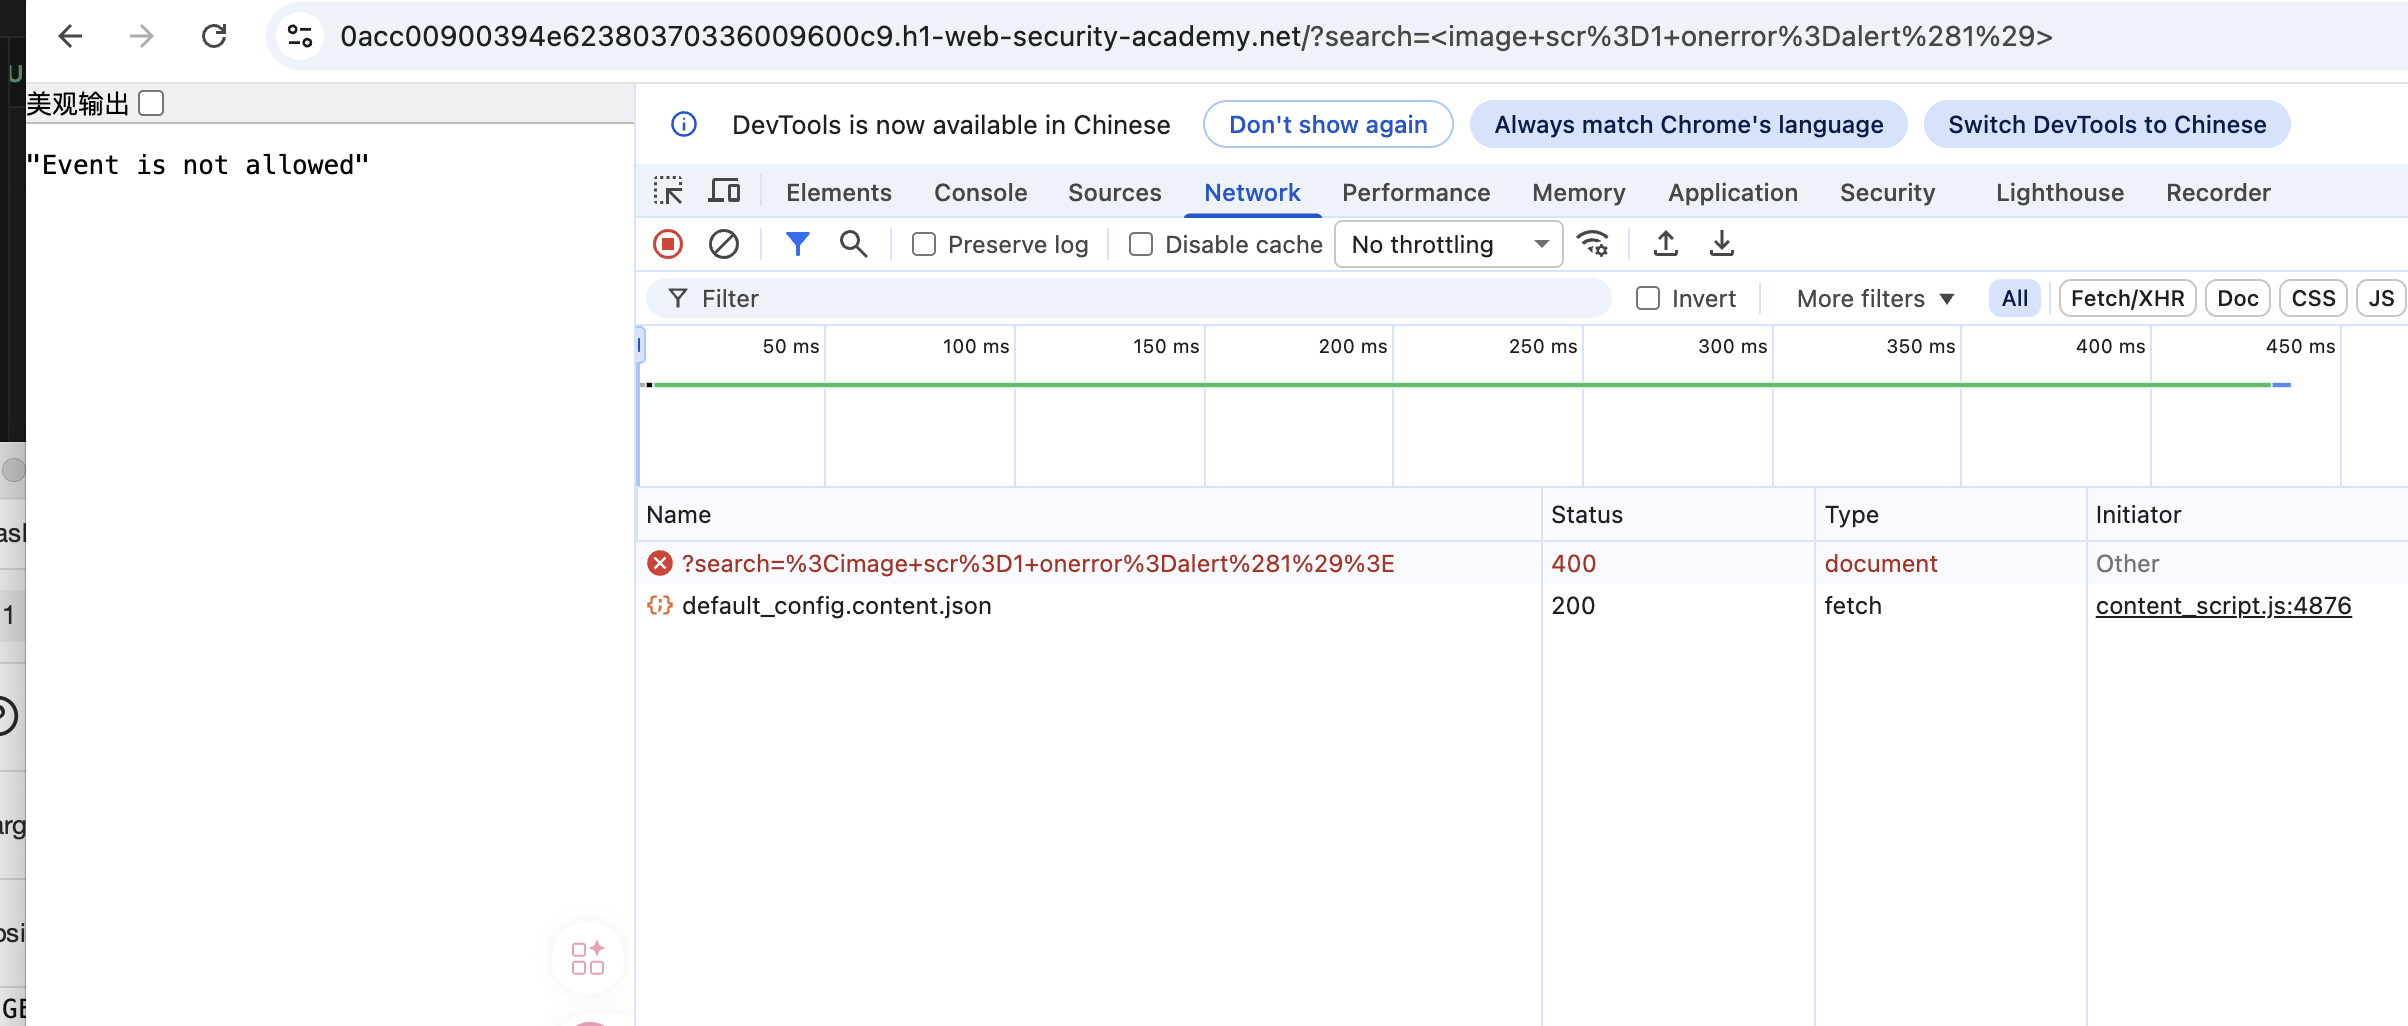Open the Sources tab

point(1114,192)
